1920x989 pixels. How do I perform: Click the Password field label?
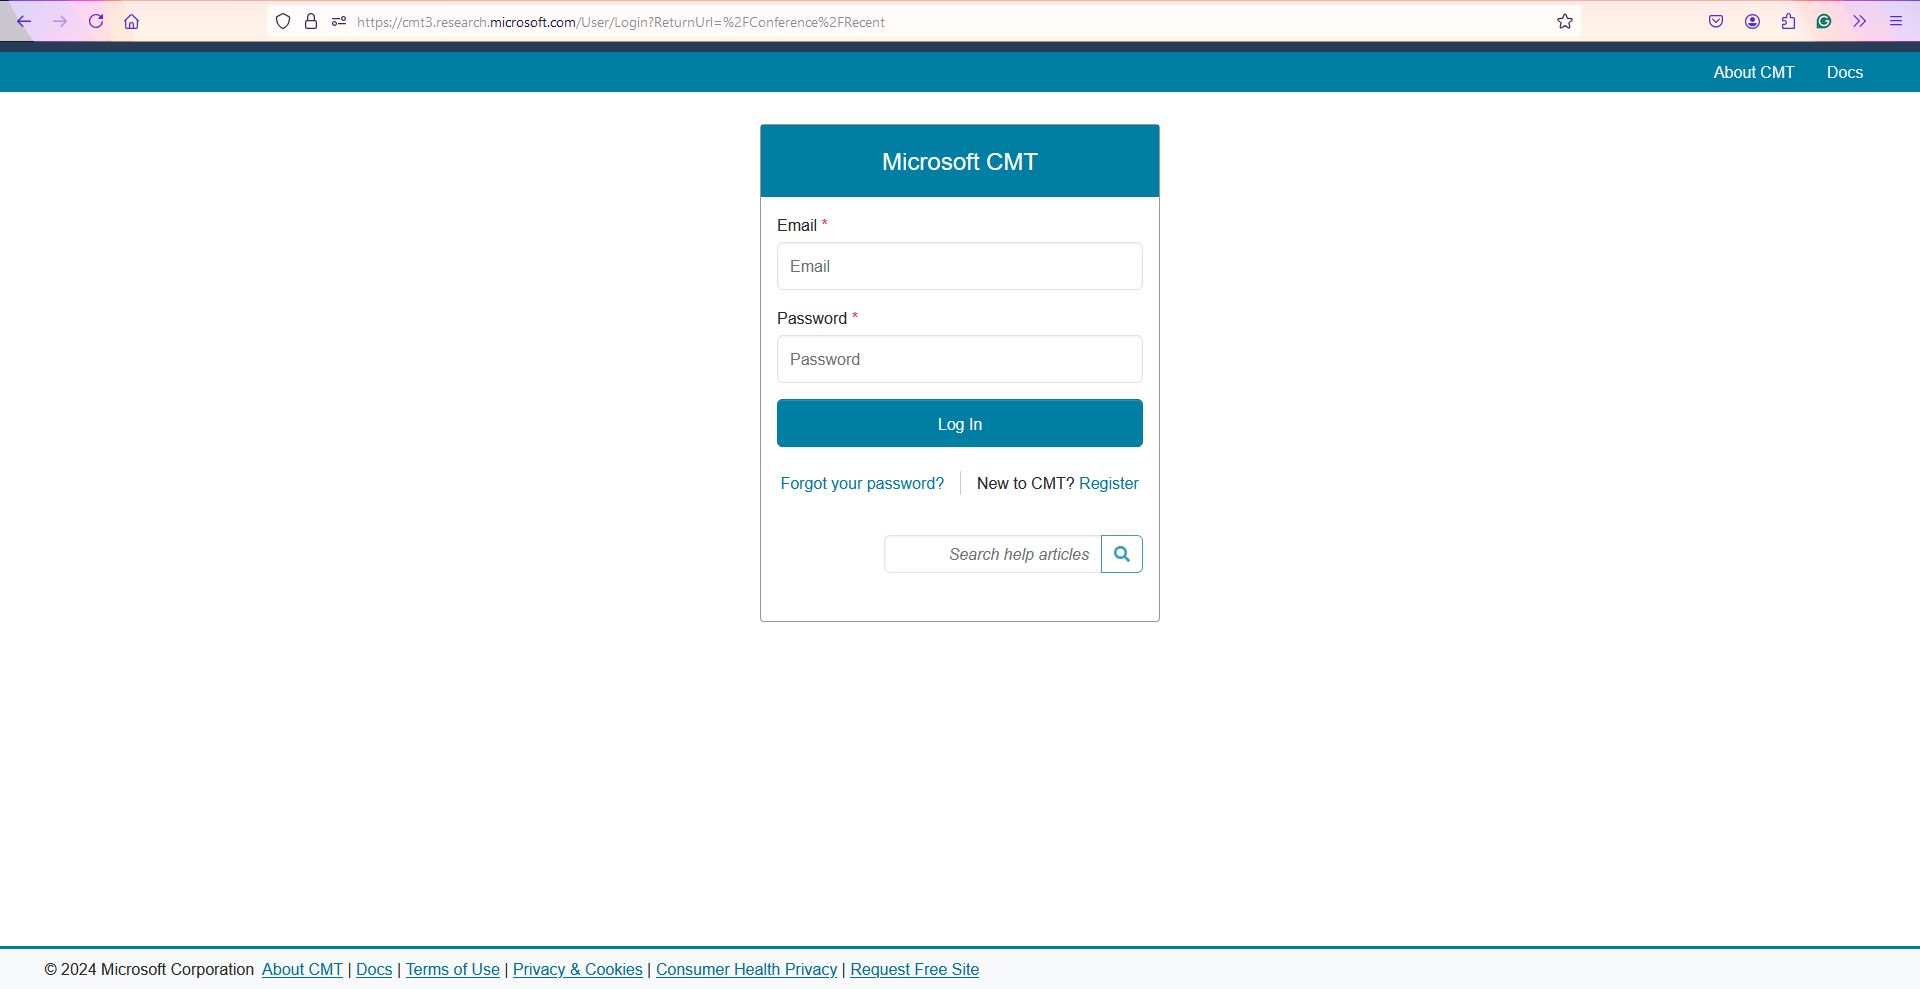(x=812, y=318)
